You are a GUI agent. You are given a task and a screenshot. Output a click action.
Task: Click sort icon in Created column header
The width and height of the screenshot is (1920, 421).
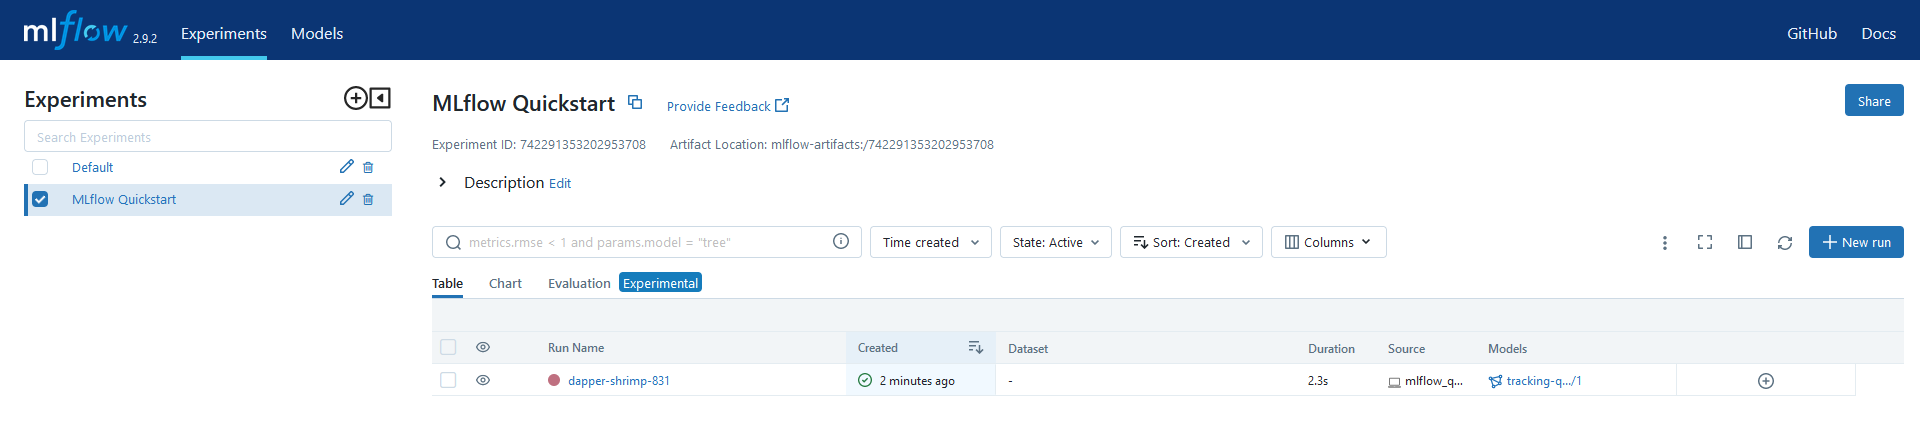[x=976, y=347]
